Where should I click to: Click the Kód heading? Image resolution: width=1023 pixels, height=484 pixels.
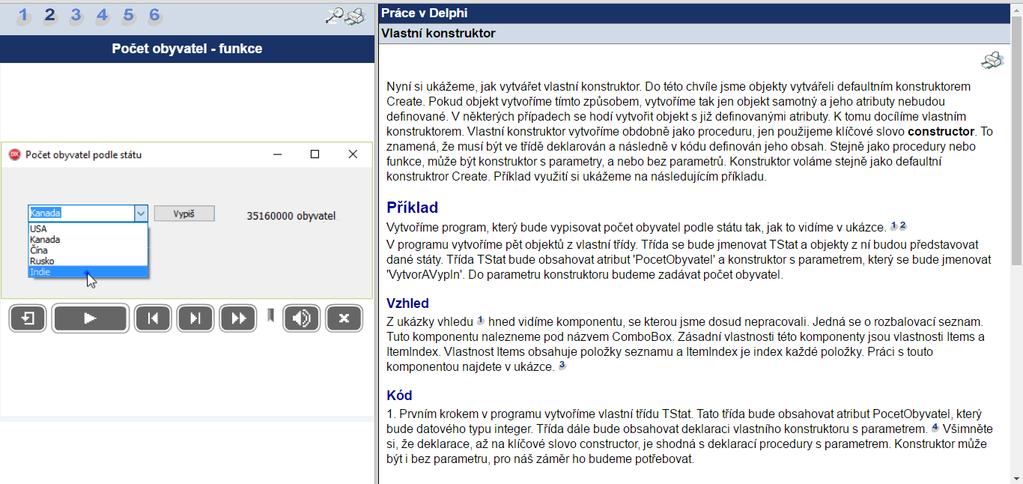pos(399,395)
